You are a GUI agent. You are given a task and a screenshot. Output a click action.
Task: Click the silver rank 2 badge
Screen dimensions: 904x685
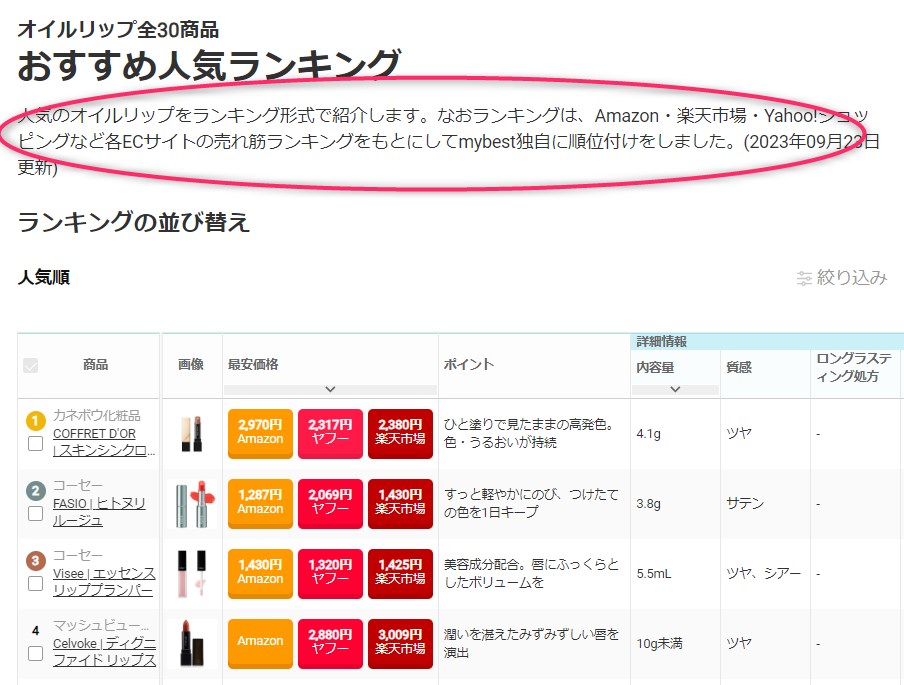pos(36,491)
